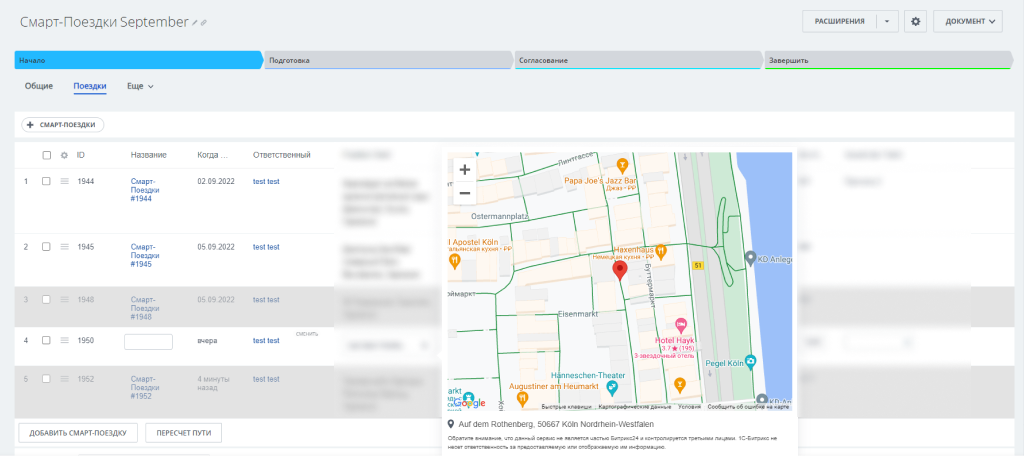
Task: Set stage to Подготовка
Action: pyautogui.click(x=388, y=60)
